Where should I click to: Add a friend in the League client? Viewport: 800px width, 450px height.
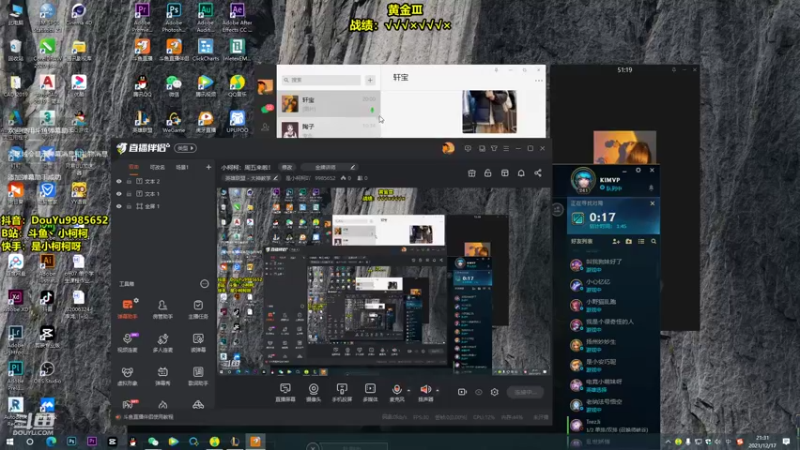pos(616,241)
